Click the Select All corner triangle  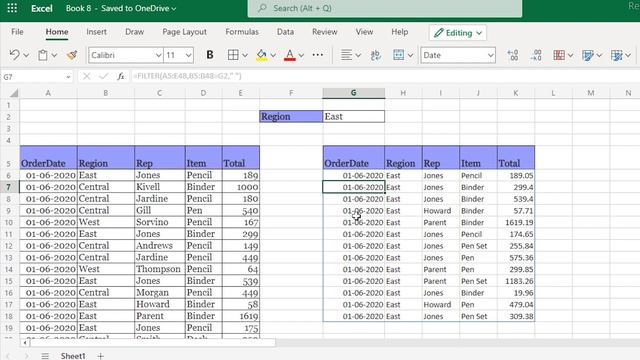14,93
